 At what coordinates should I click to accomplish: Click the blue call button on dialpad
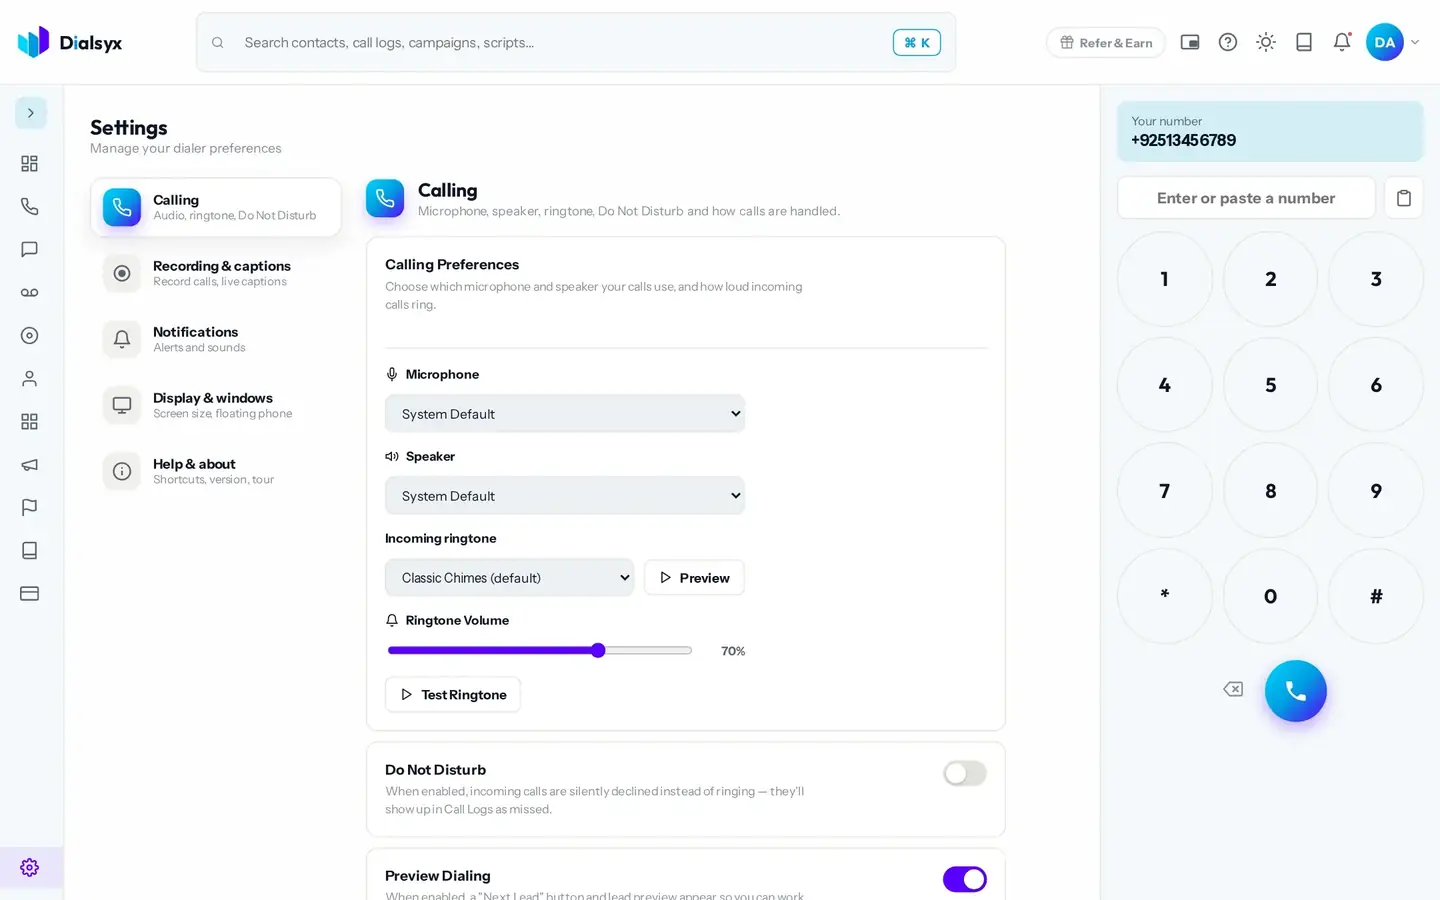pyautogui.click(x=1296, y=691)
